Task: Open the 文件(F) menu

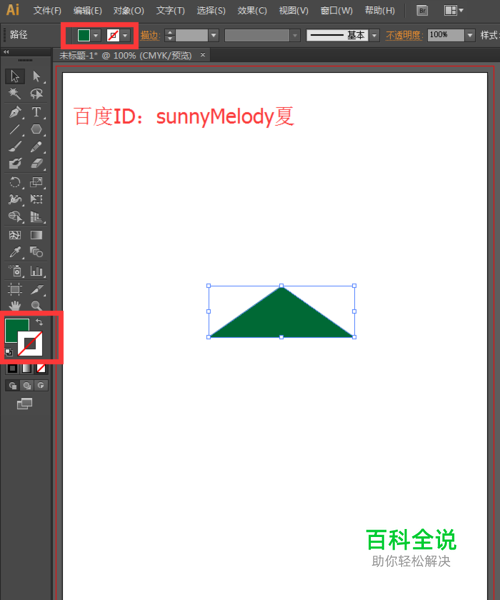Action: click(47, 11)
